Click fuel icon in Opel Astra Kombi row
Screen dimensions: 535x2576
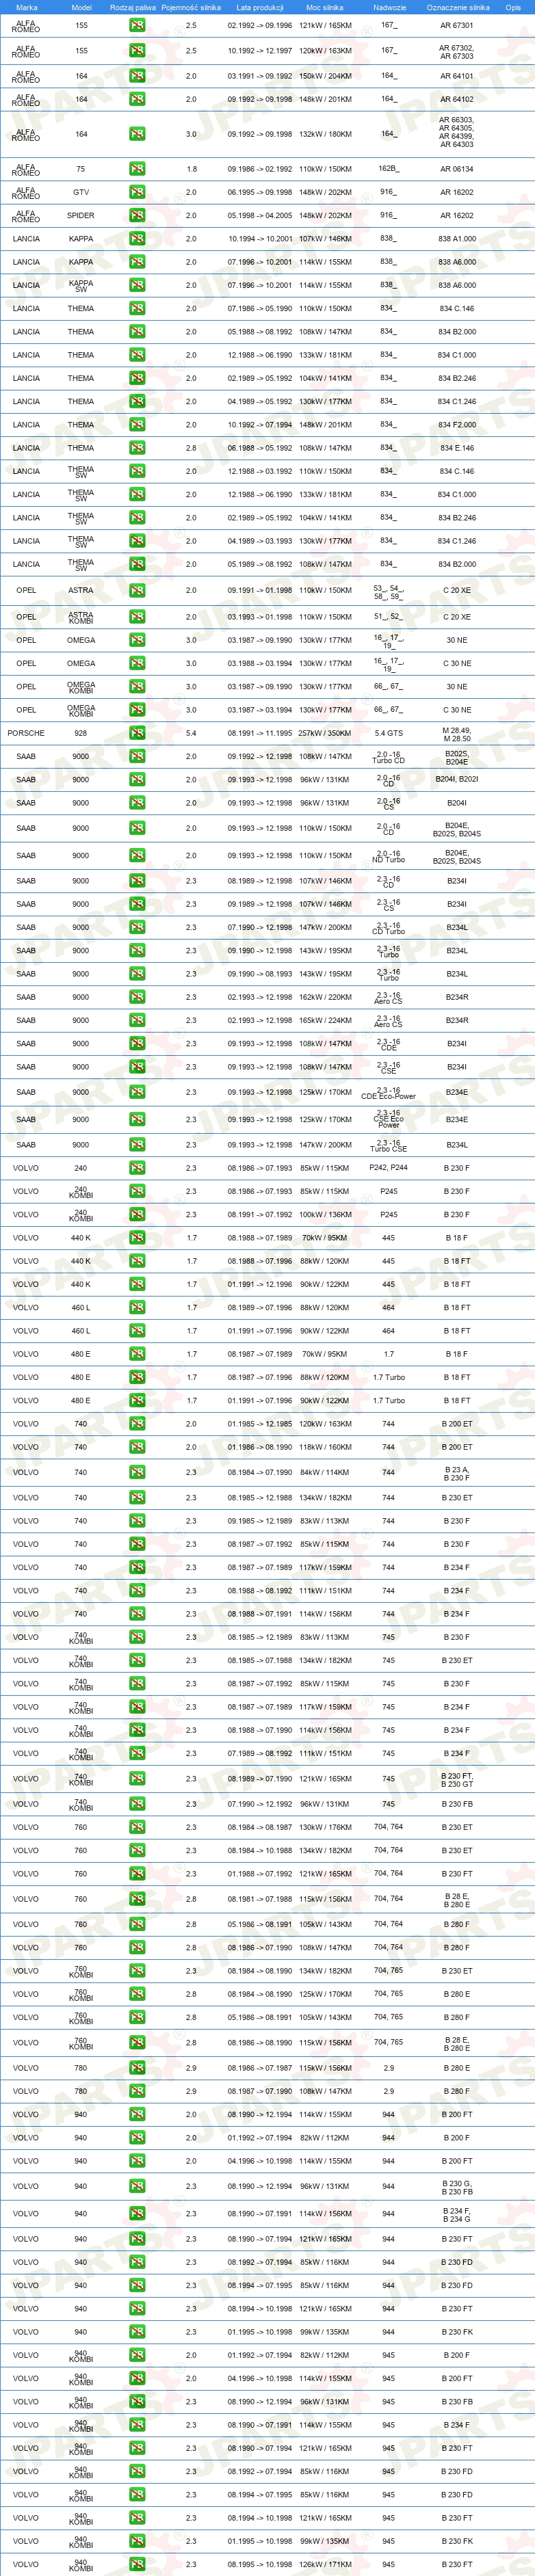click(137, 617)
